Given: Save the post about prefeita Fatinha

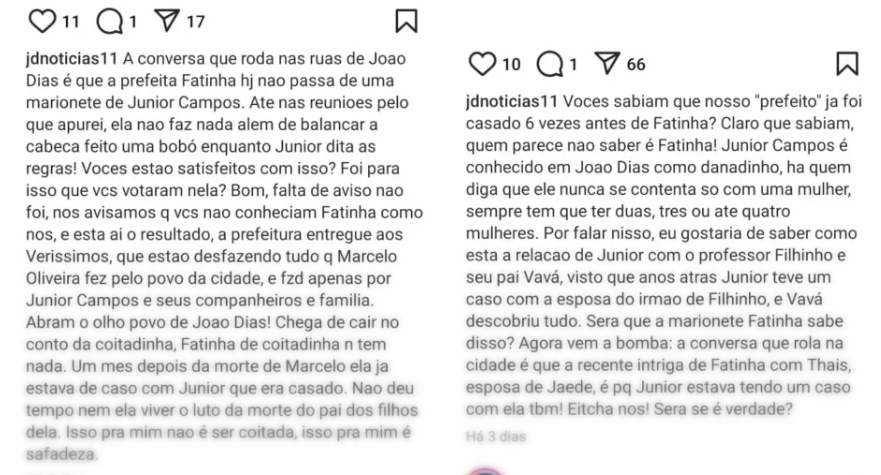Looking at the screenshot, I should tap(406, 20).
